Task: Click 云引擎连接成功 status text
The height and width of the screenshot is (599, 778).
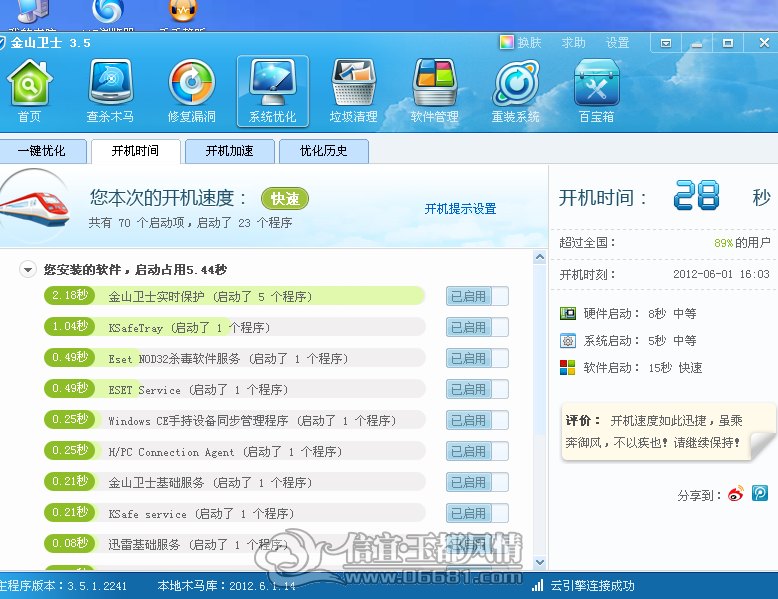Action: click(x=592, y=586)
